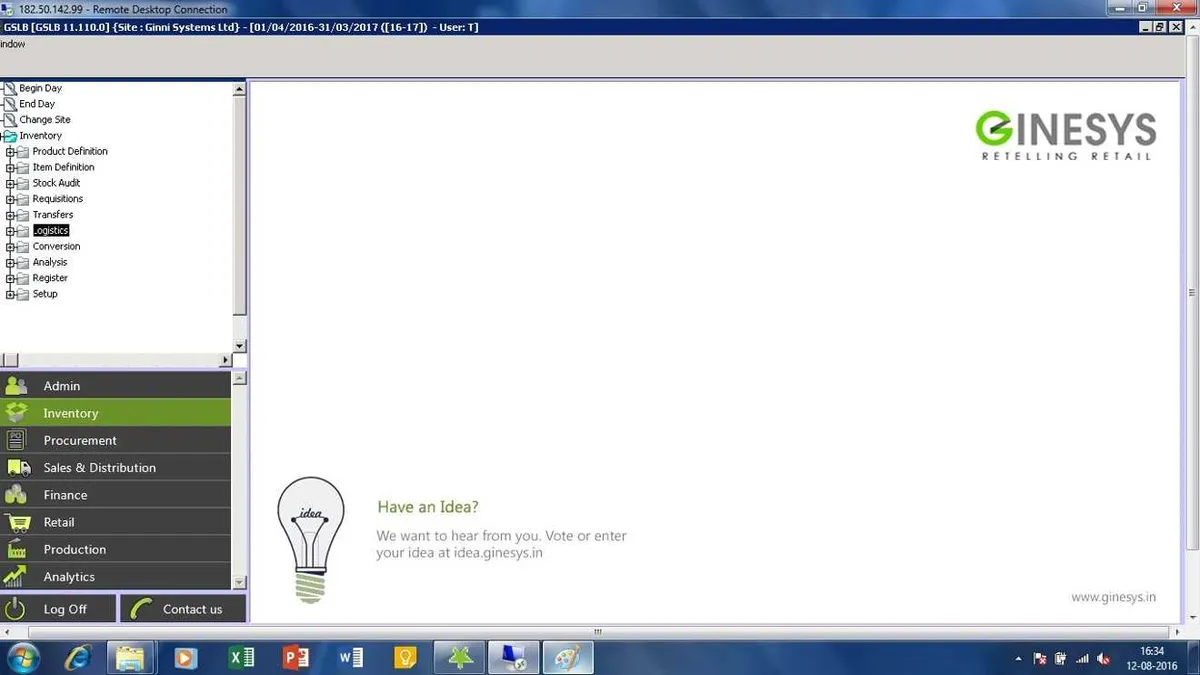Launch Internet Explorer from the taskbar

77,658
